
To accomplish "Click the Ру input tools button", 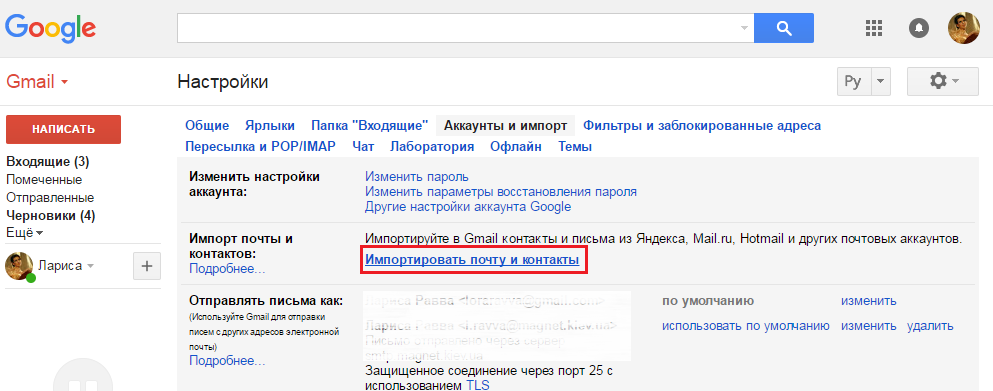I will (x=855, y=82).
